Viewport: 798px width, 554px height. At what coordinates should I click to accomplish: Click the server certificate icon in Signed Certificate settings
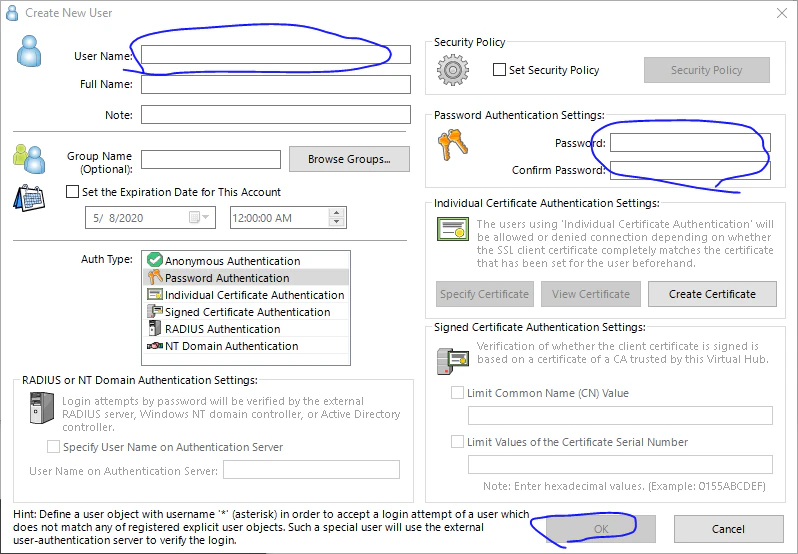pos(452,361)
